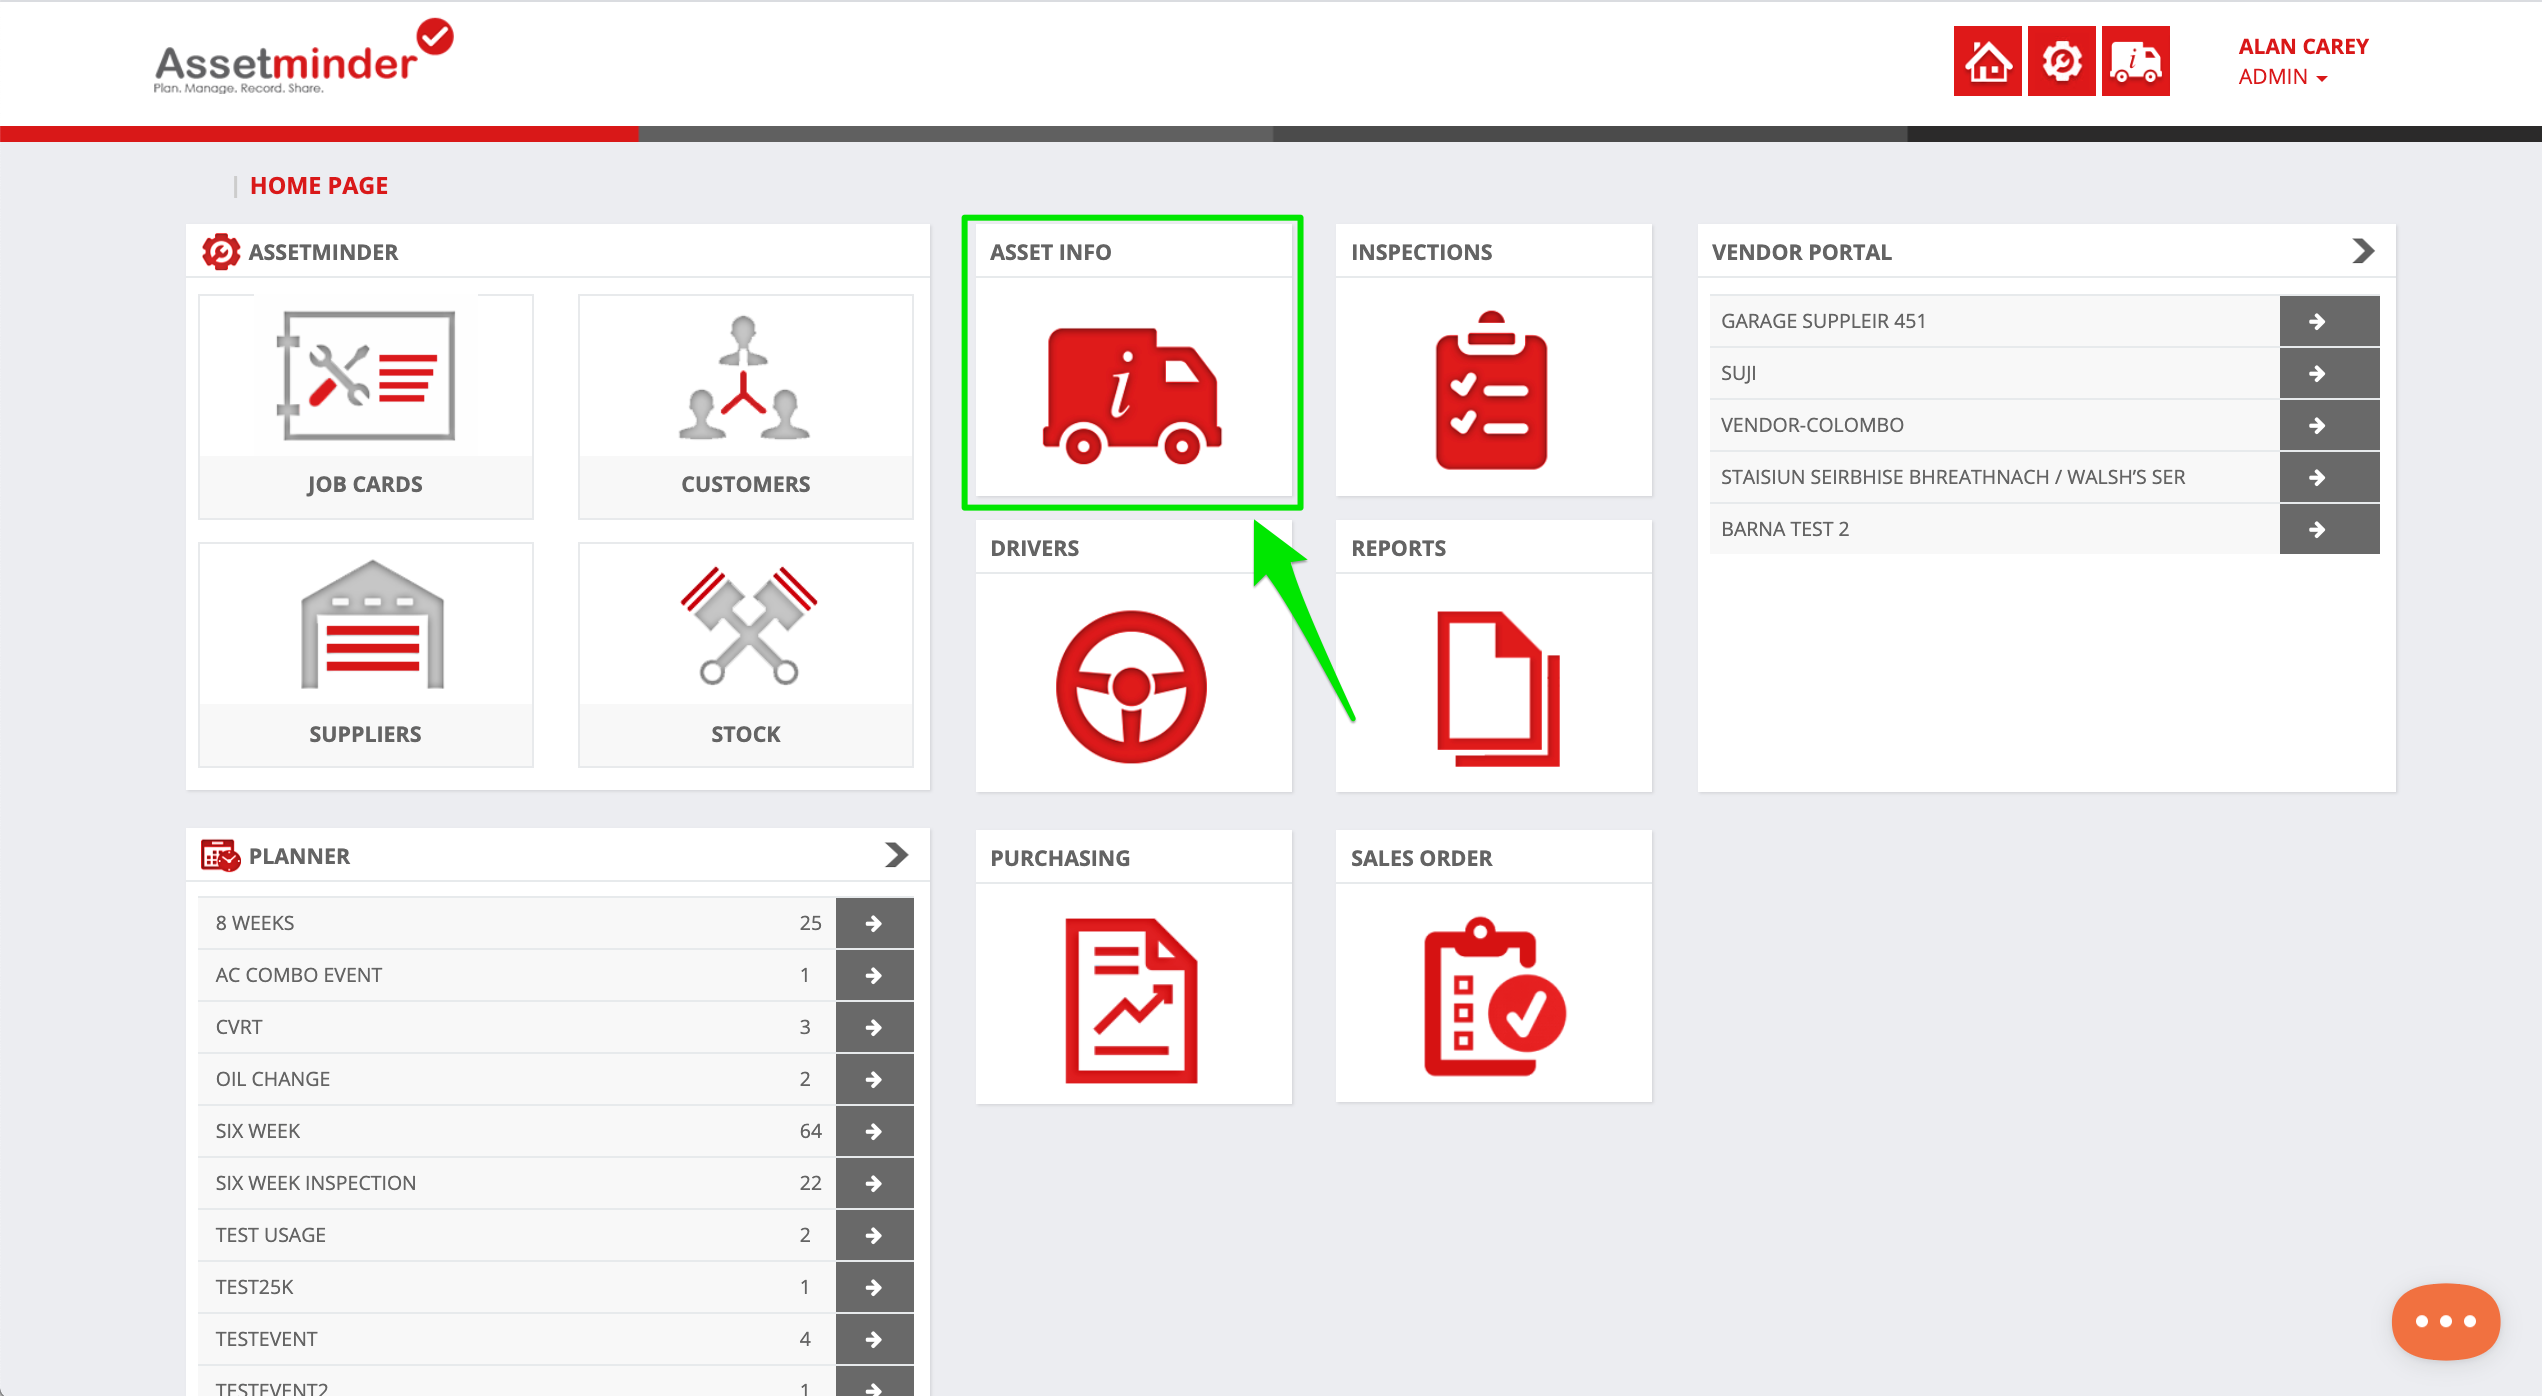Image resolution: width=2542 pixels, height=1396 pixels.
Task: Open Oil Change planner arrow
Action: [x=875, y=1079]
